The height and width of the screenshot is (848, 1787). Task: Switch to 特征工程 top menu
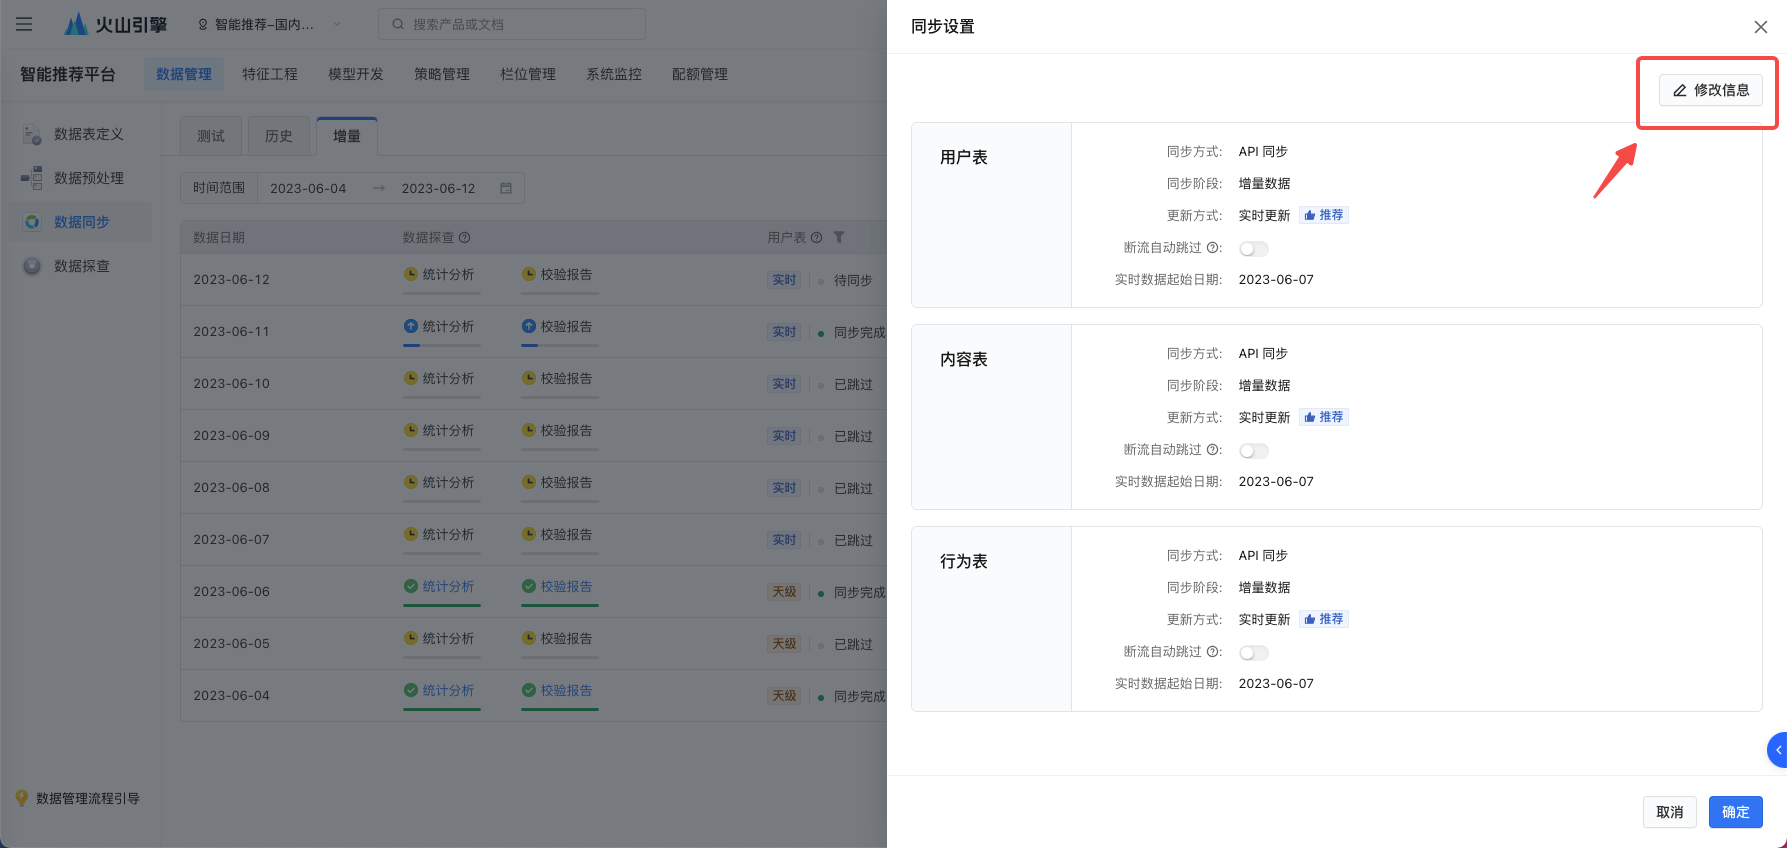270,74
